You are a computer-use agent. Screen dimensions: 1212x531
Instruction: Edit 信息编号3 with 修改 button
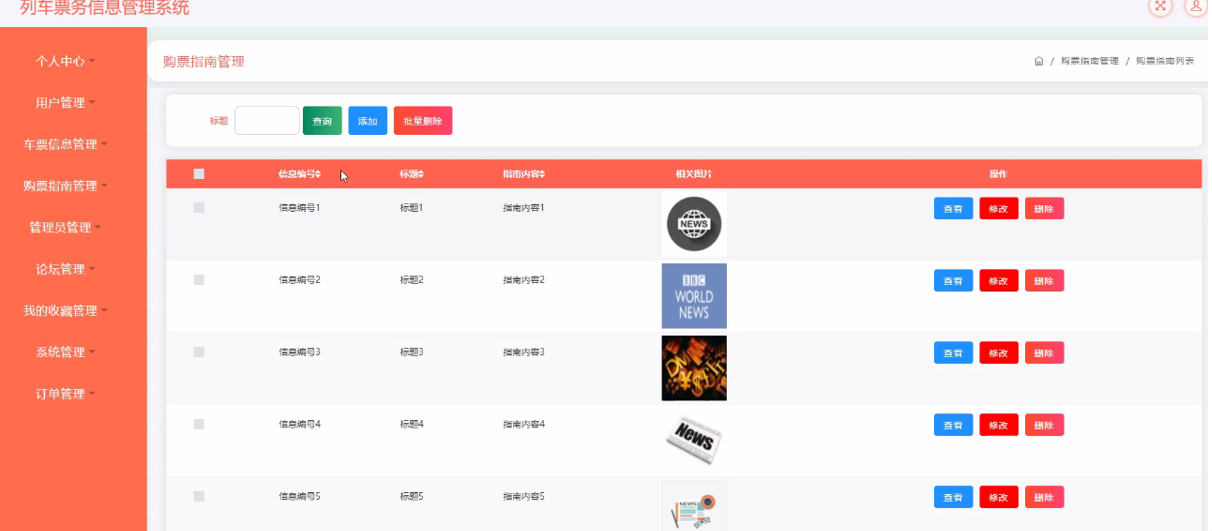coord(999,353)
